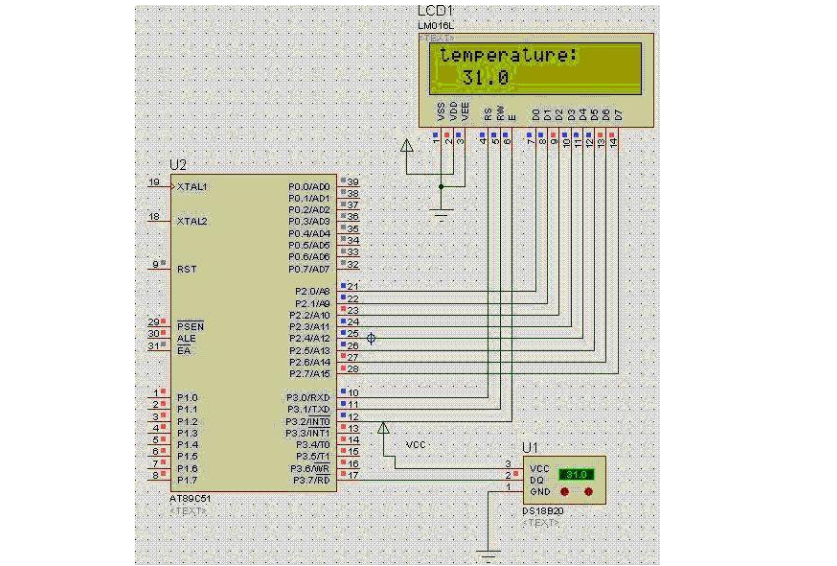Click pin number 39 on the AT89C51

353,182
